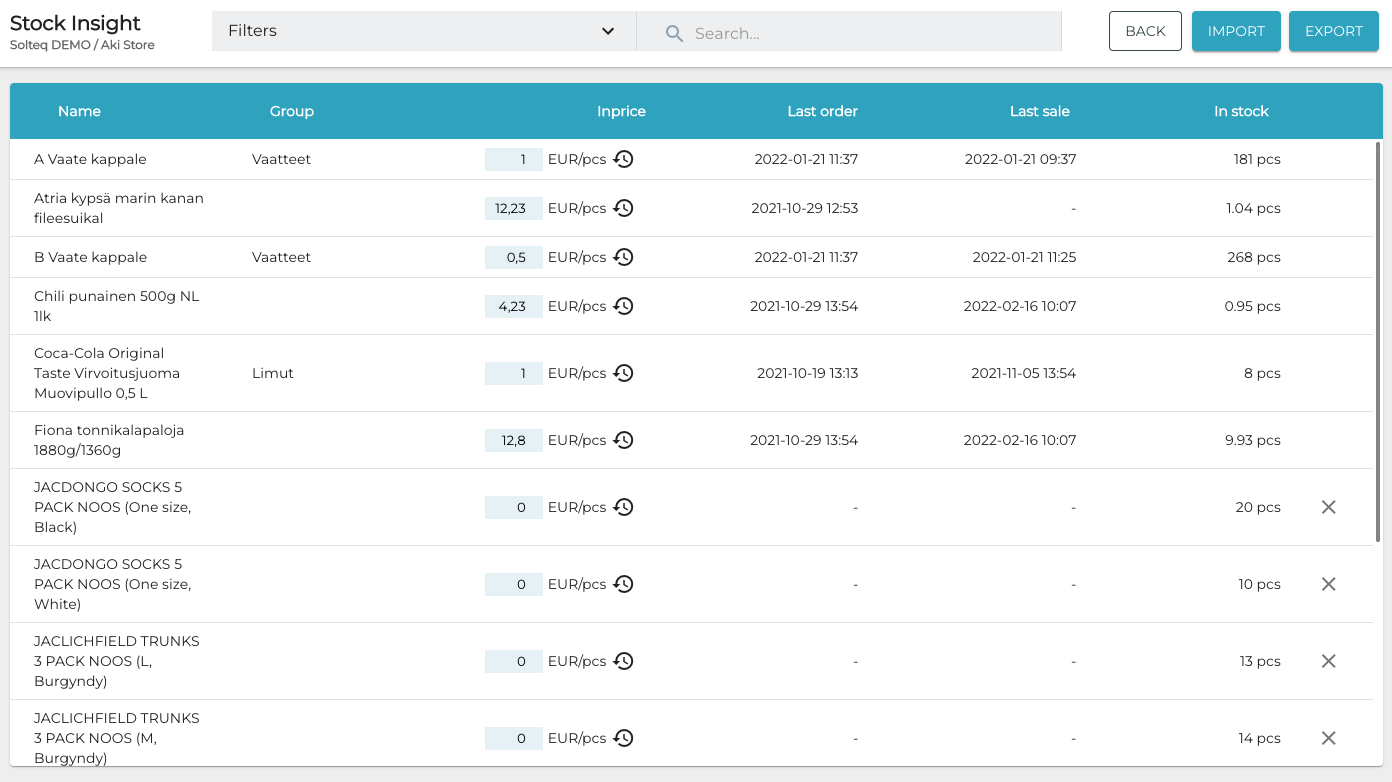
Task: Remove JACDONGO SOCKS White row with X
Action: [x=1328, y=584]
